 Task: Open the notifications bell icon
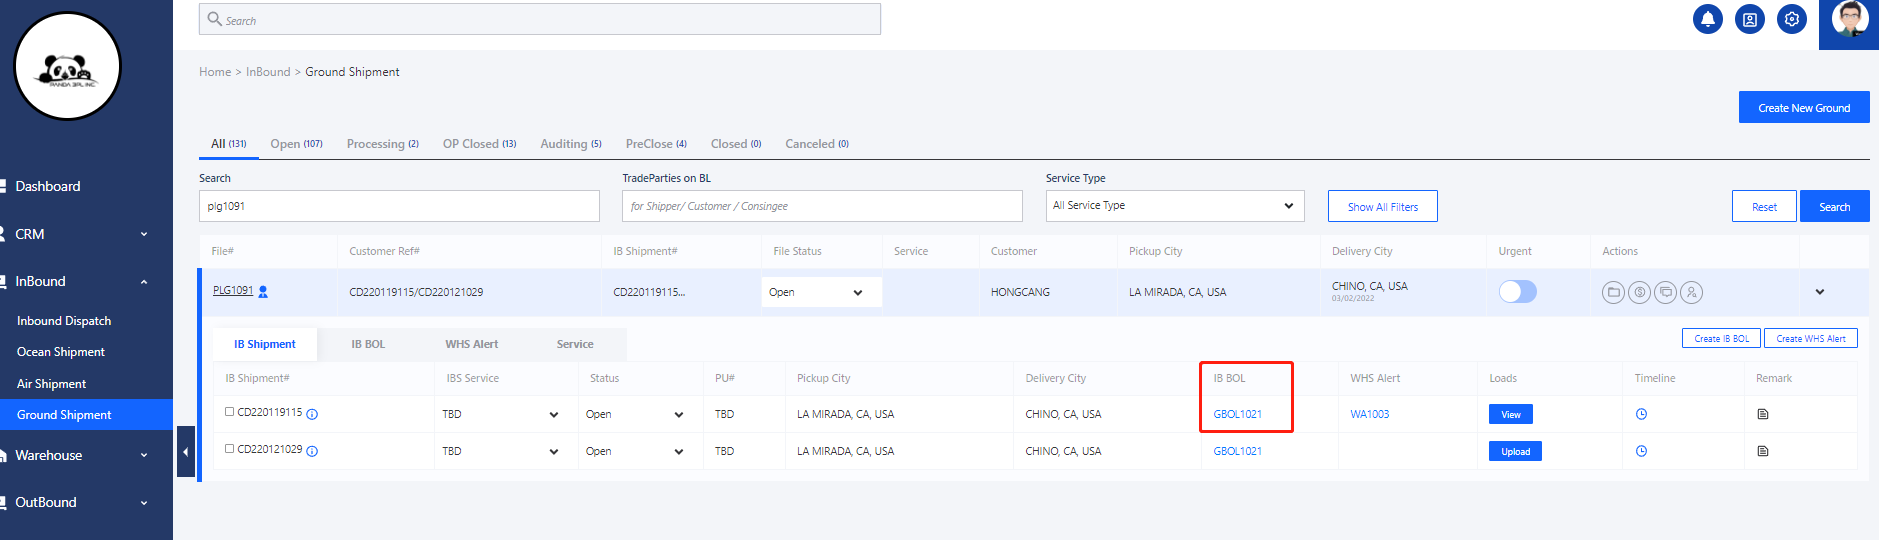coord(1707,19)
